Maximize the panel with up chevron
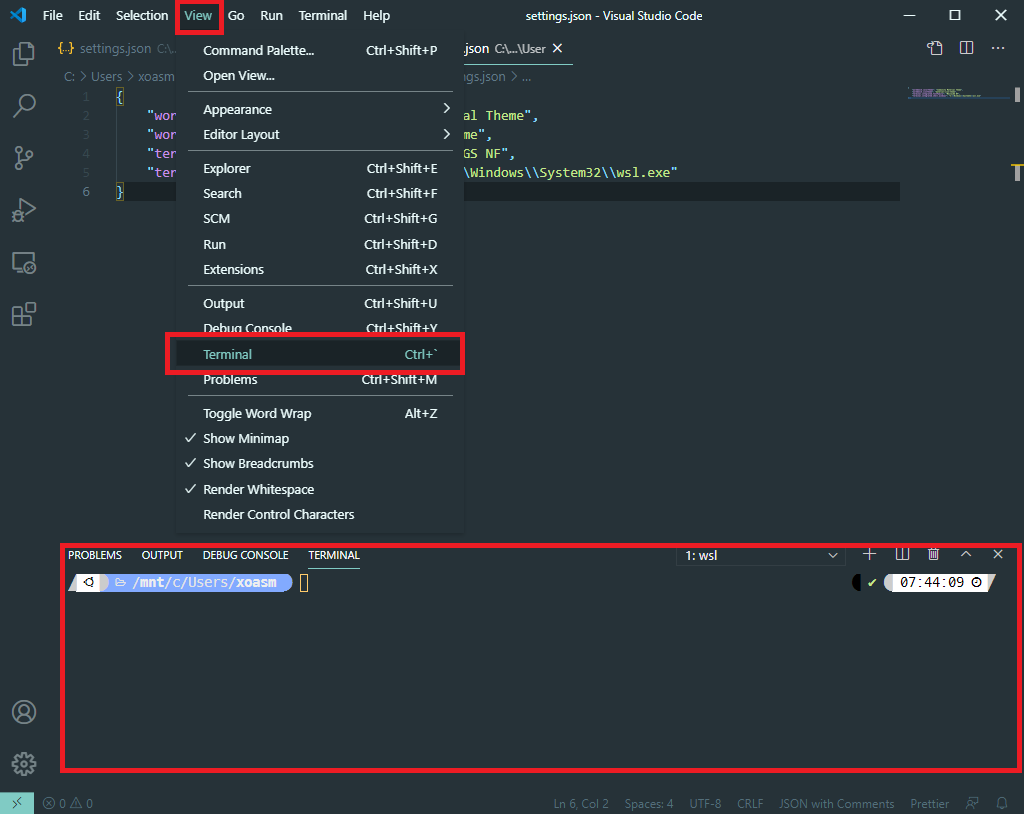This screenshot has width=1024, height=814. click(966, 555)
